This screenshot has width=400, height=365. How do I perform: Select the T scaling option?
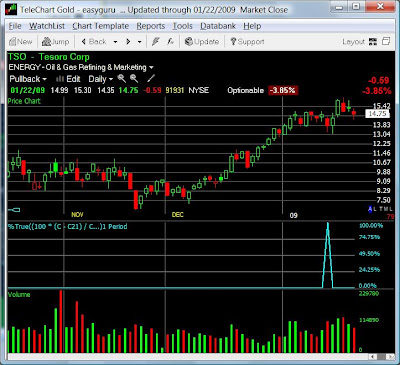point(381,209)
